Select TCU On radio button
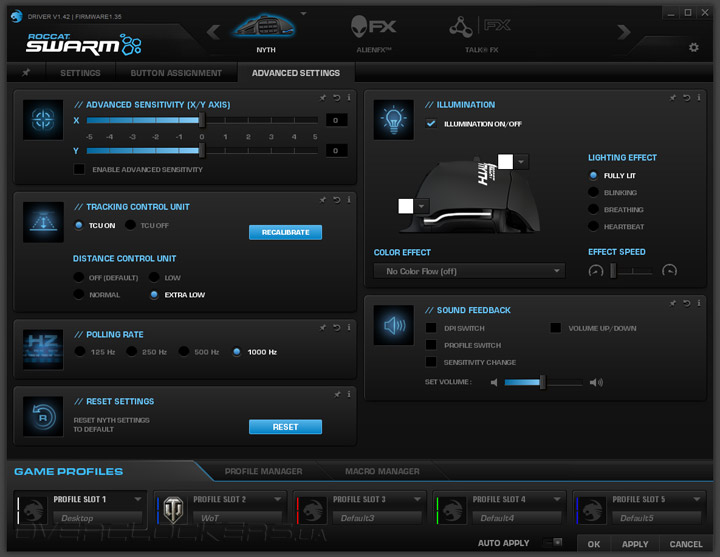 79,225
